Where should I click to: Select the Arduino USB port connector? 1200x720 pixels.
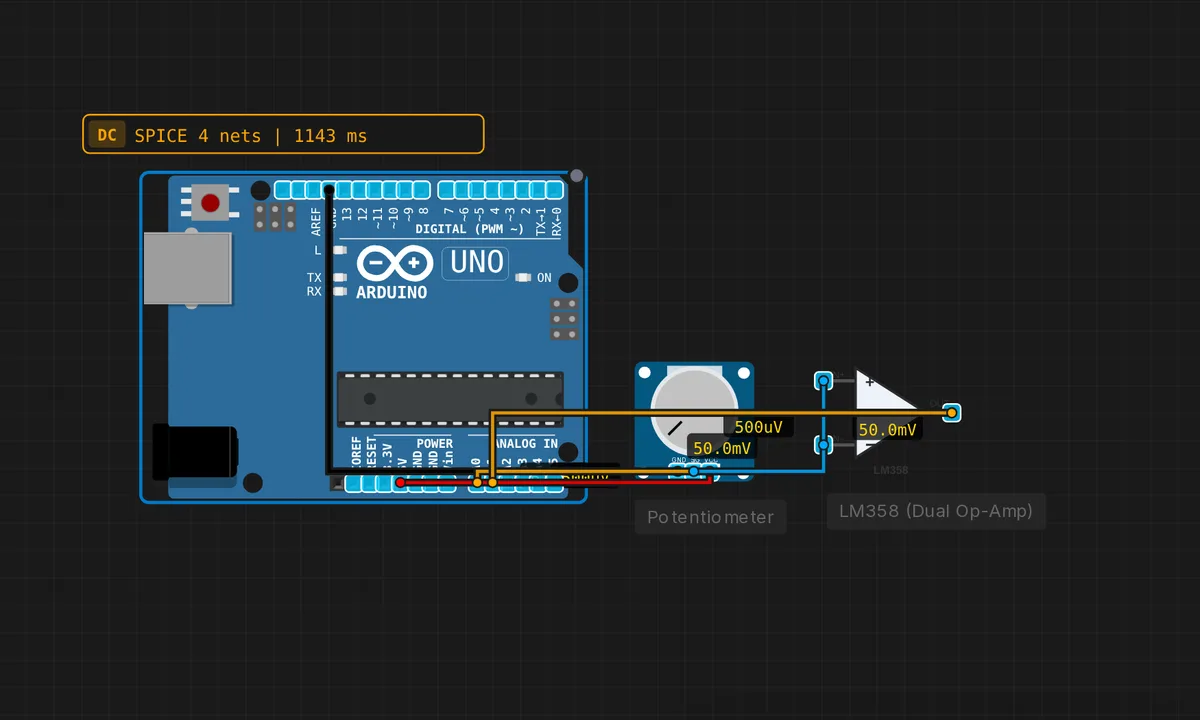(x=188, y=268)
